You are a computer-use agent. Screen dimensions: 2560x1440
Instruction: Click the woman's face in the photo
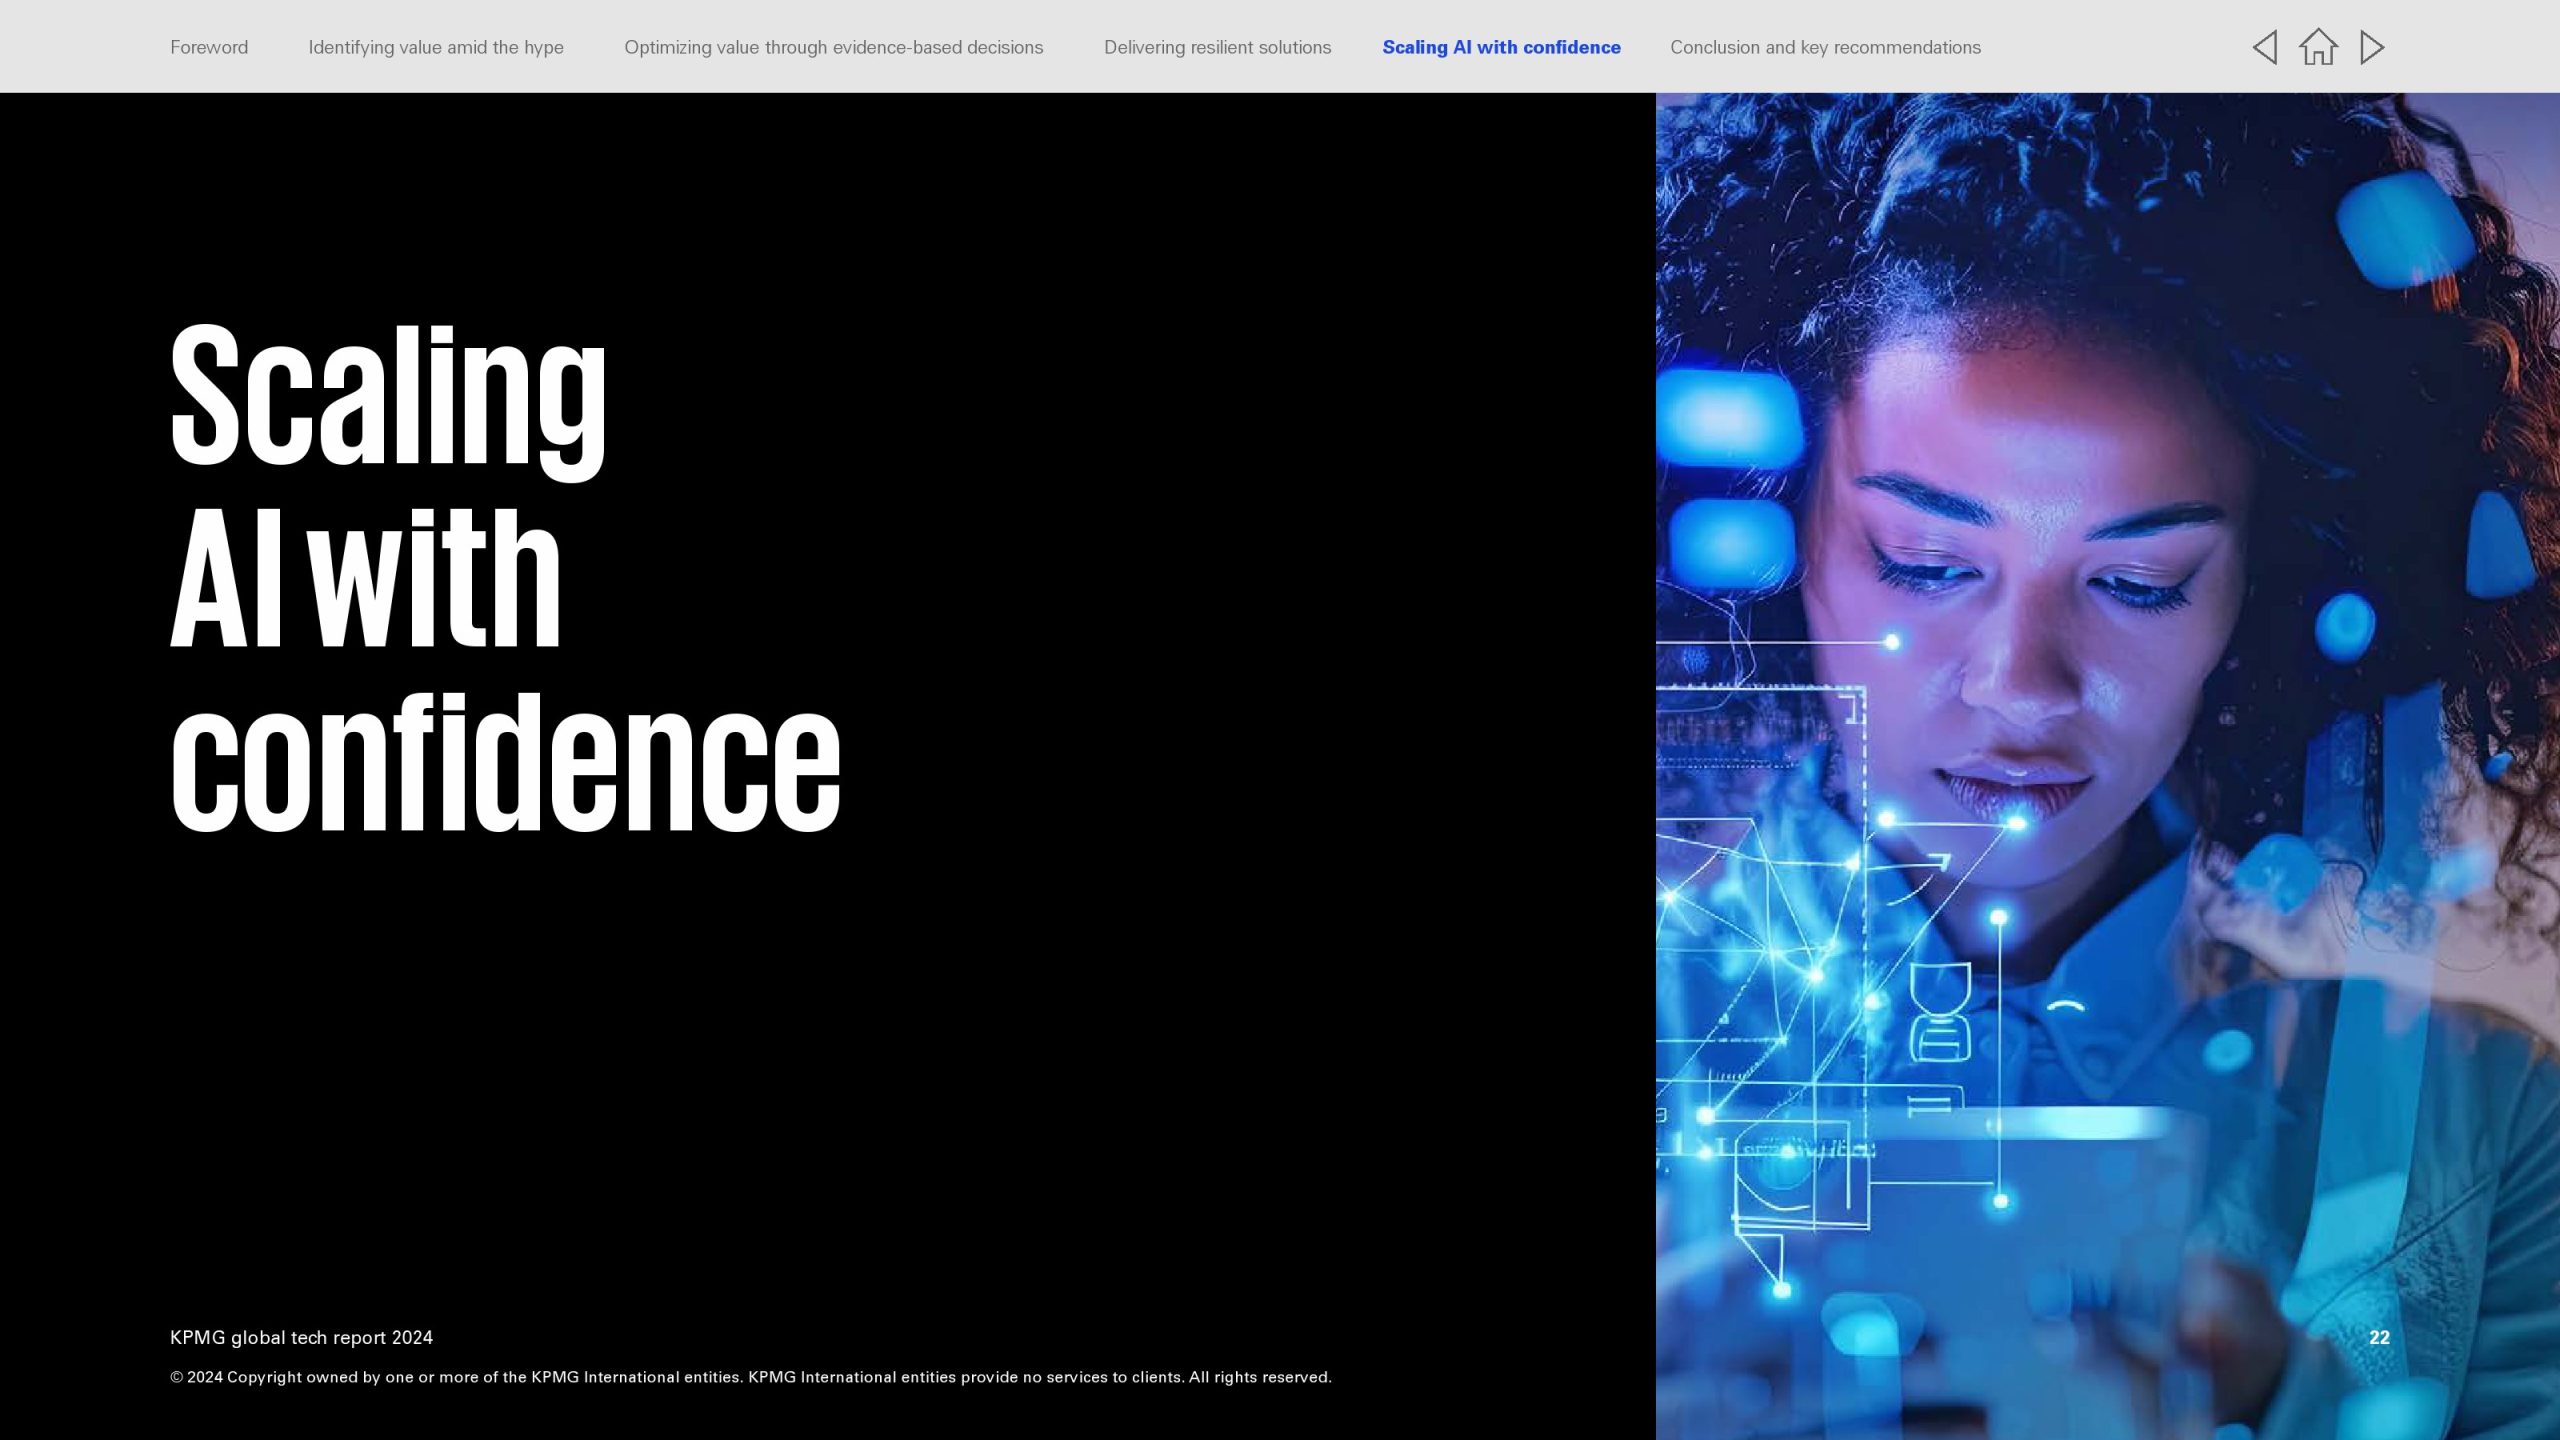pos(2030,620)
